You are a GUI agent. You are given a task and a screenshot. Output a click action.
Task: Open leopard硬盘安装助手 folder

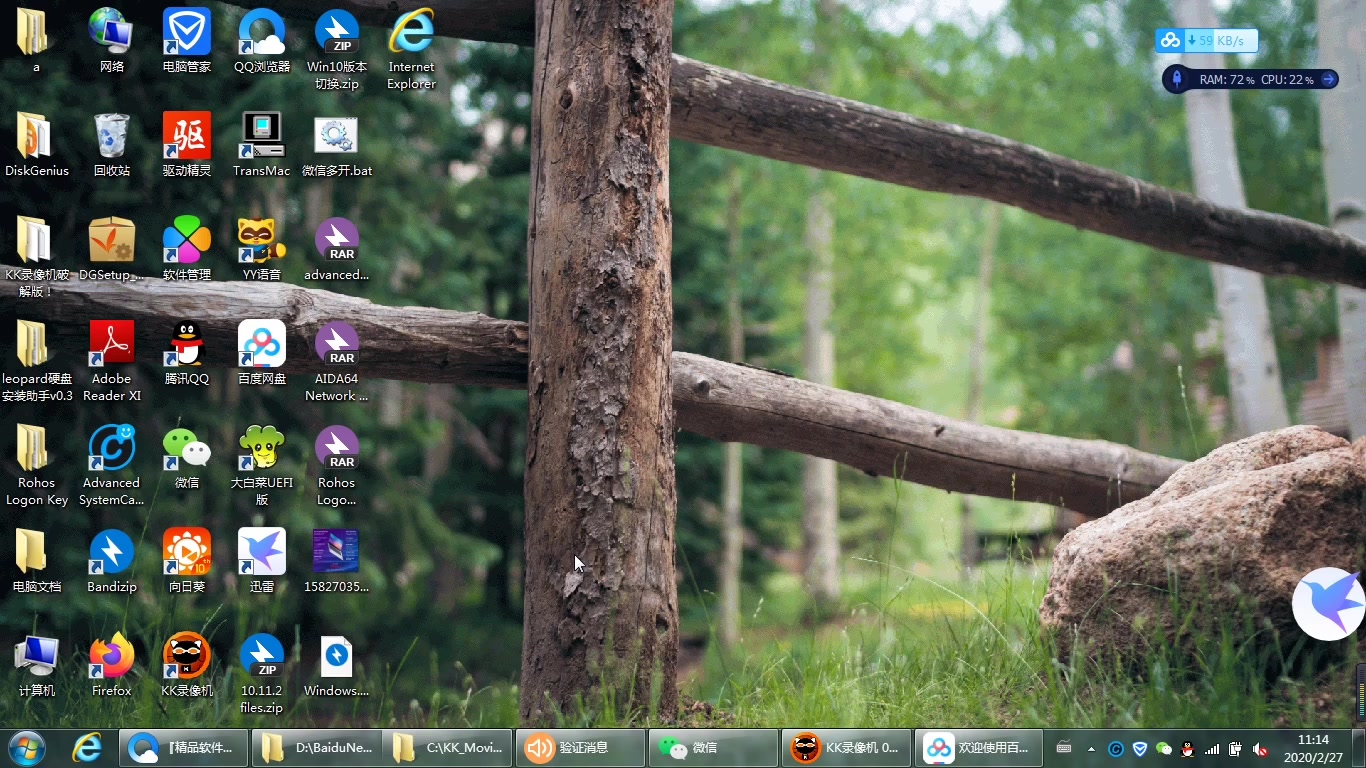pyautogui.click(x=37, y=361)
